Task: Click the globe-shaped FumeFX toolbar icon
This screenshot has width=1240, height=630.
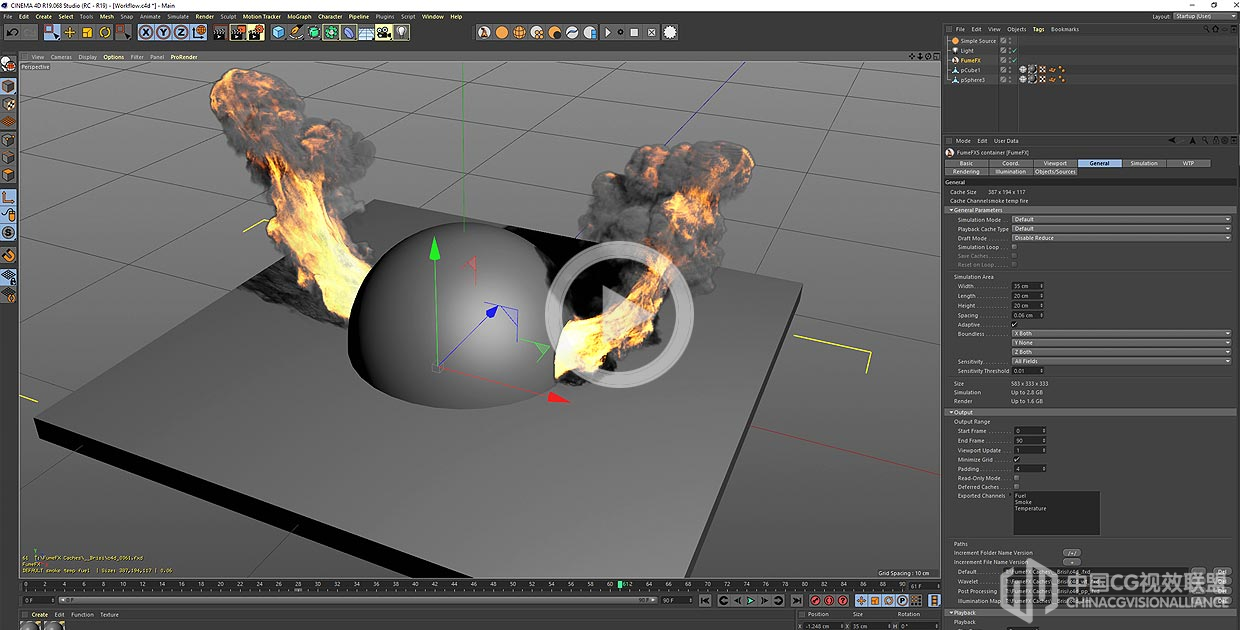Action: pos(519,32)
